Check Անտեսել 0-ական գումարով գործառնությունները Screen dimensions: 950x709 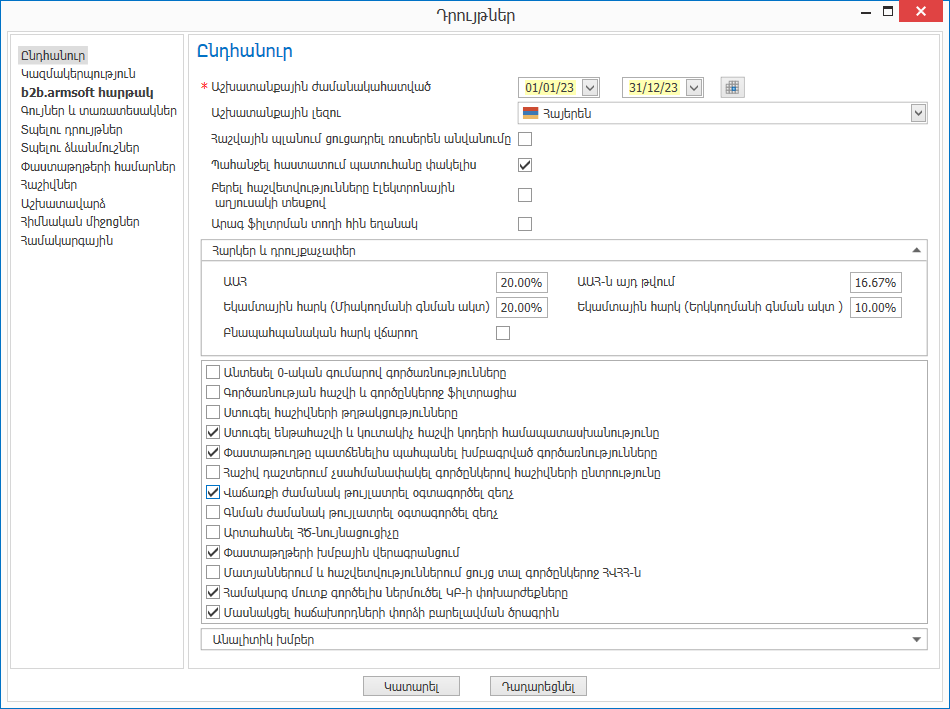click(213, 372)
